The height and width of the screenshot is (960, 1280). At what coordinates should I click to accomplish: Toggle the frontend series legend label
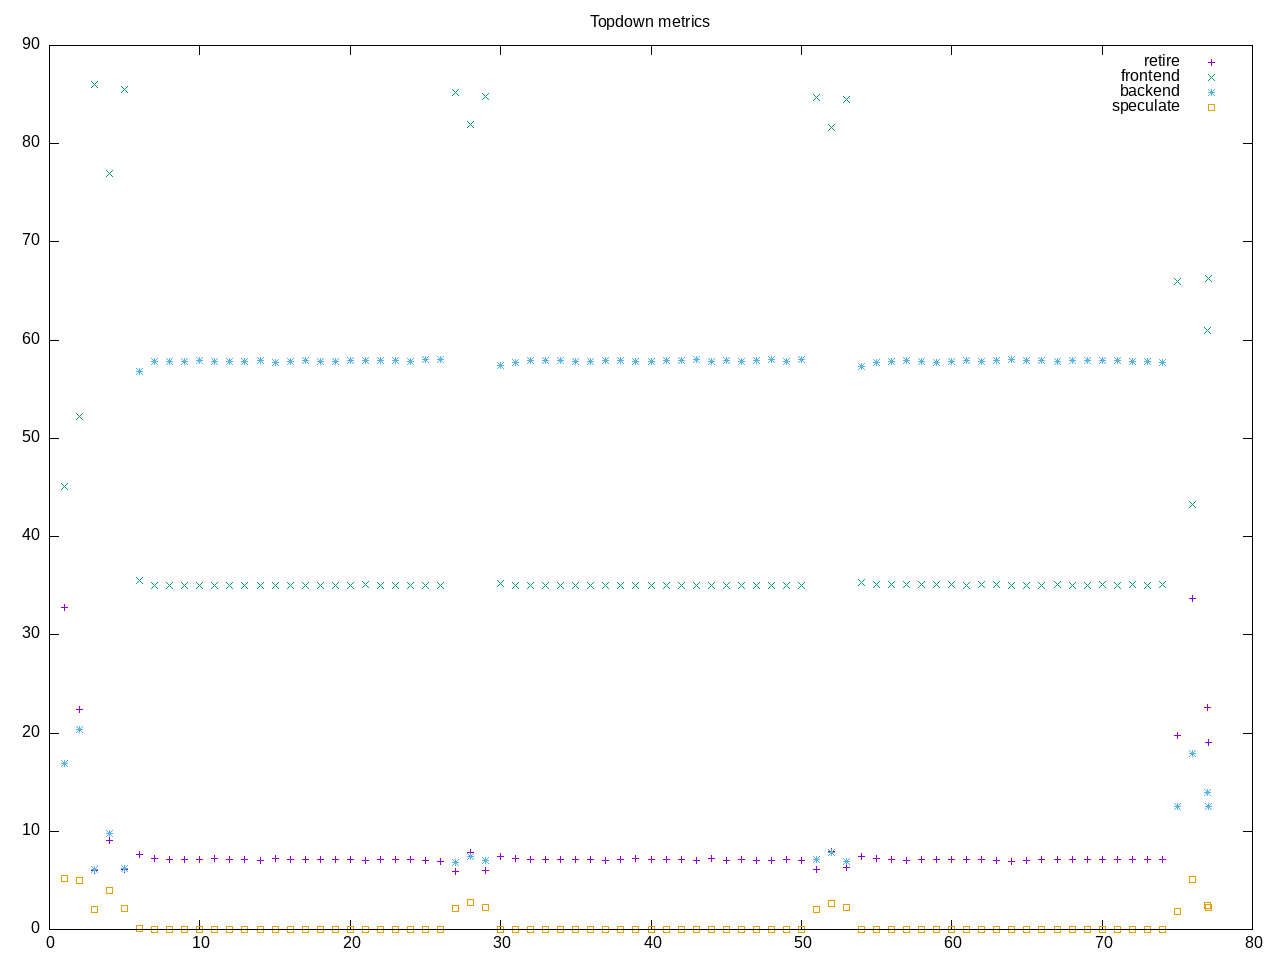click(x=1149, y=76)
